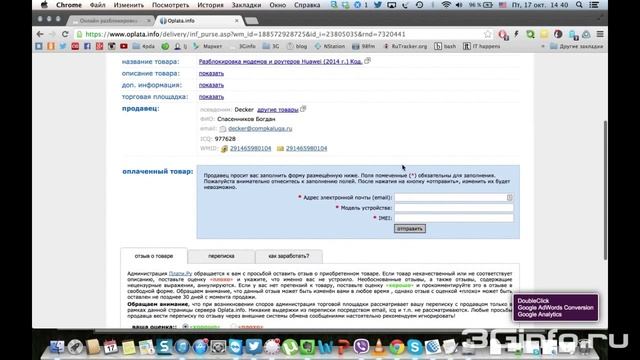Click the email address input field
This screenshot has width=640, height=360.
[x=453, y=198]
